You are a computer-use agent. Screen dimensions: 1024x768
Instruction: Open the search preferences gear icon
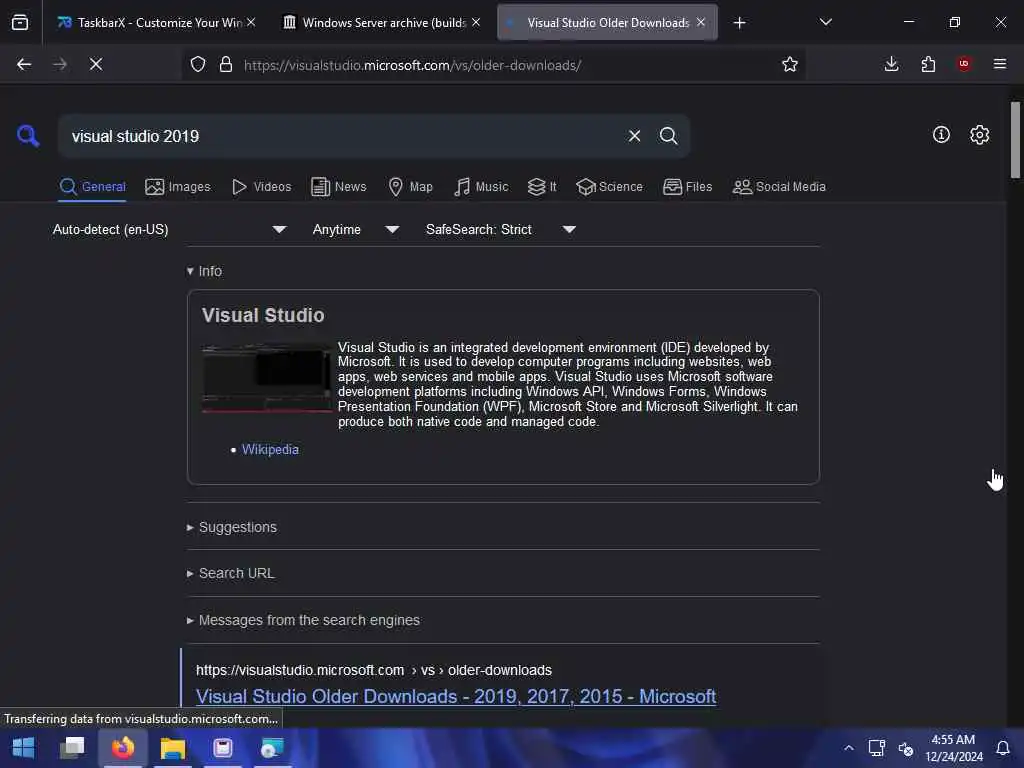click(979, 135)
